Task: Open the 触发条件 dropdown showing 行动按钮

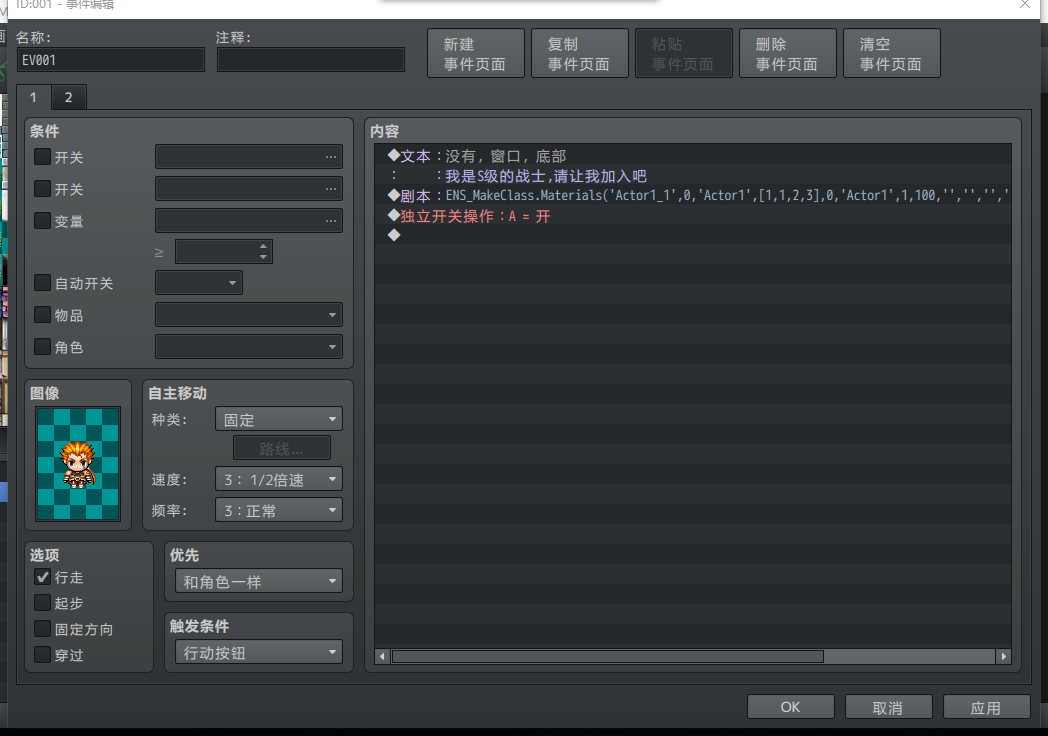Action: [x=259, y=652]
